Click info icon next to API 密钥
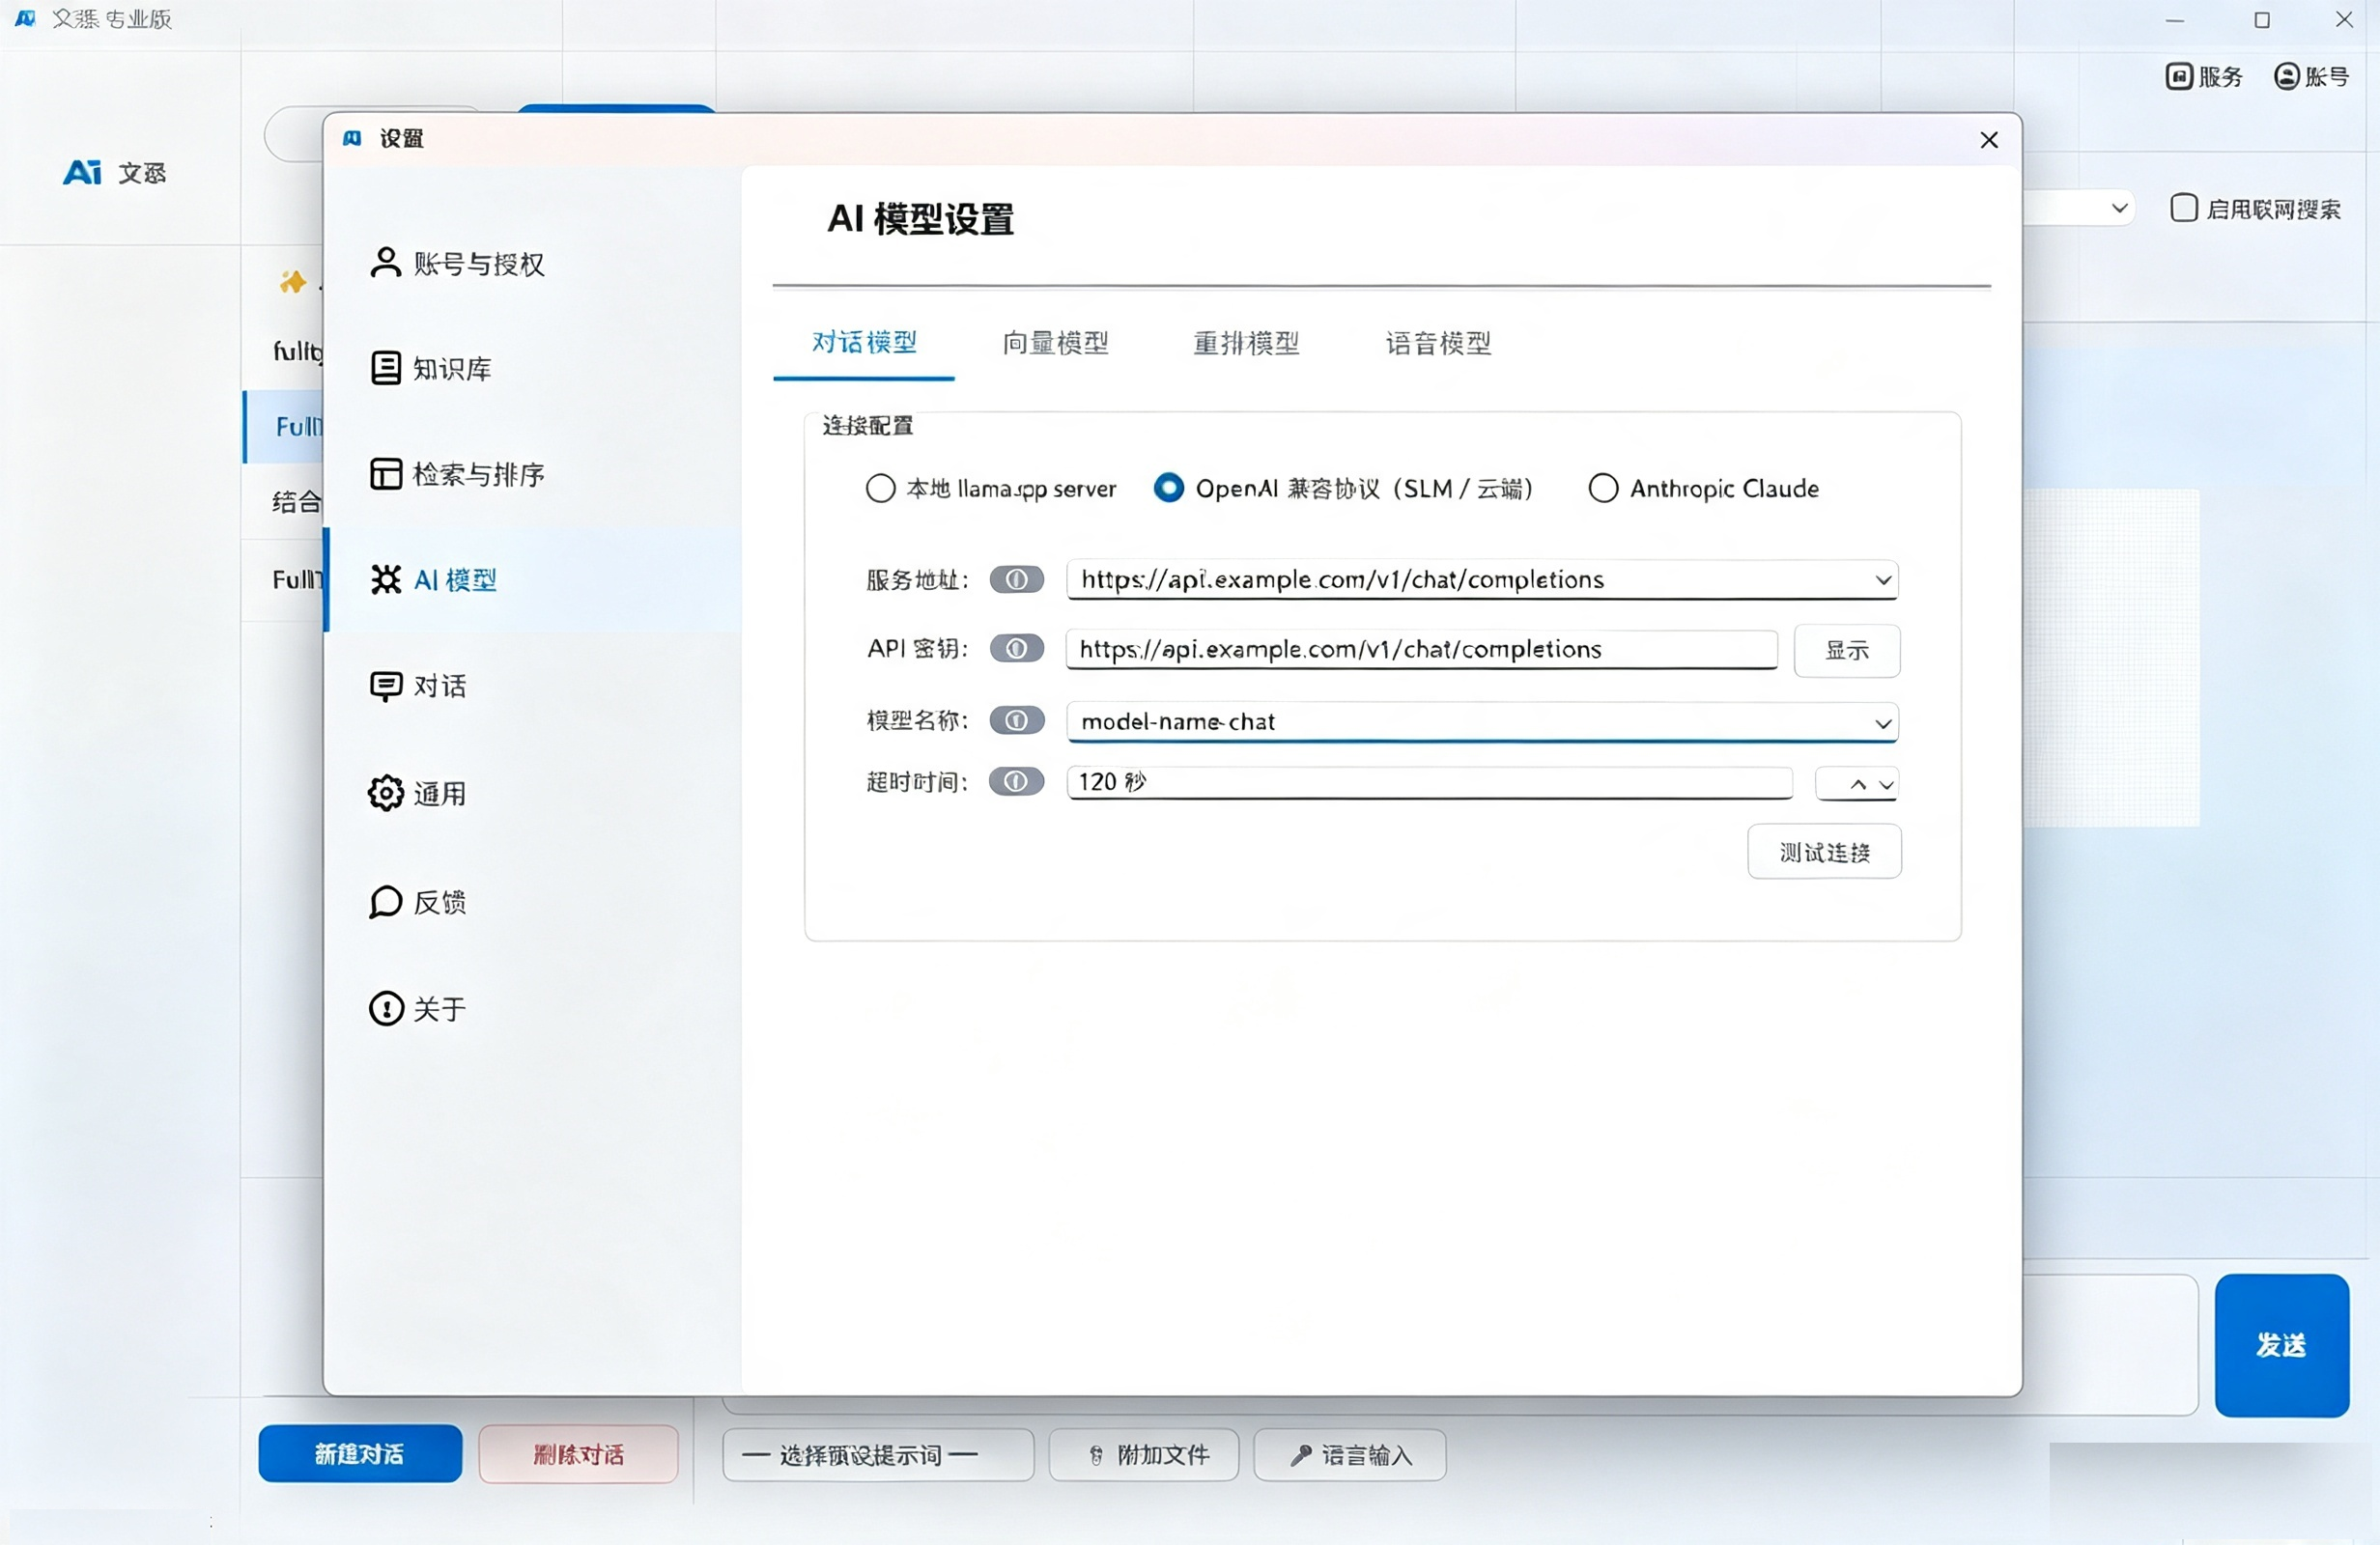This screenshot has height=1545, width=2380. coord(1017,649)
